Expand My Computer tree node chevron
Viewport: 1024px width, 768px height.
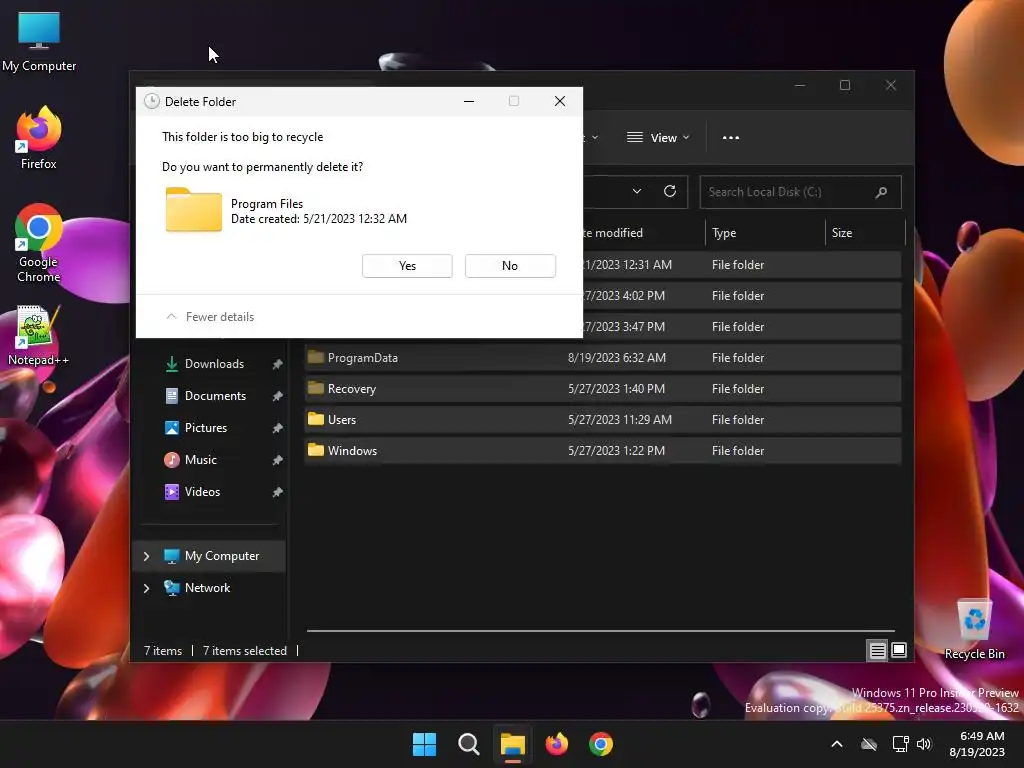tap(146, 556)
